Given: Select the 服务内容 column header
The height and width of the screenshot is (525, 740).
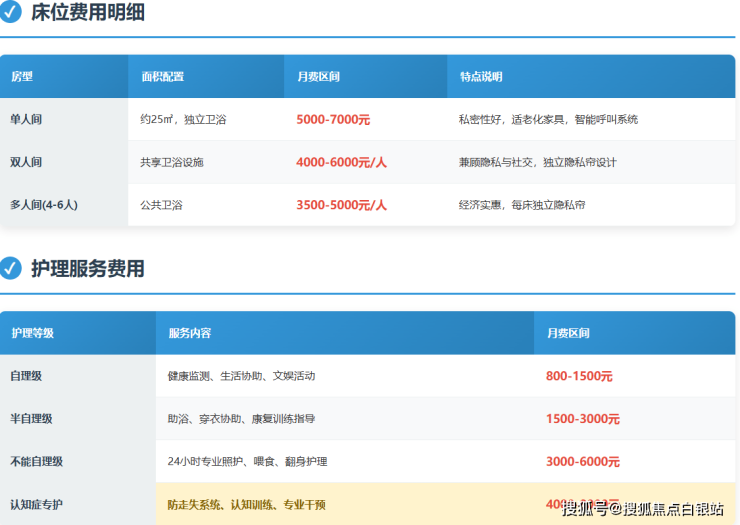Looking at the screenshot, I should (189, 333).
